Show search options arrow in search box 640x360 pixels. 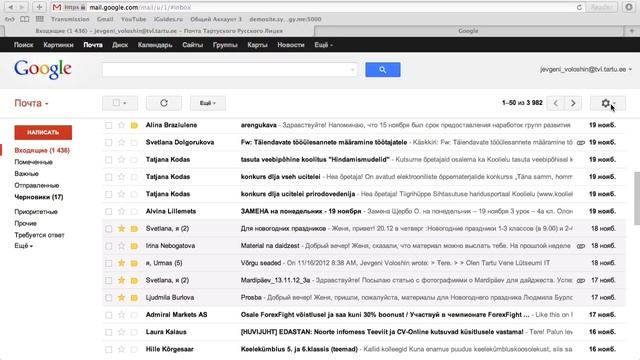[x=353, y=70]
